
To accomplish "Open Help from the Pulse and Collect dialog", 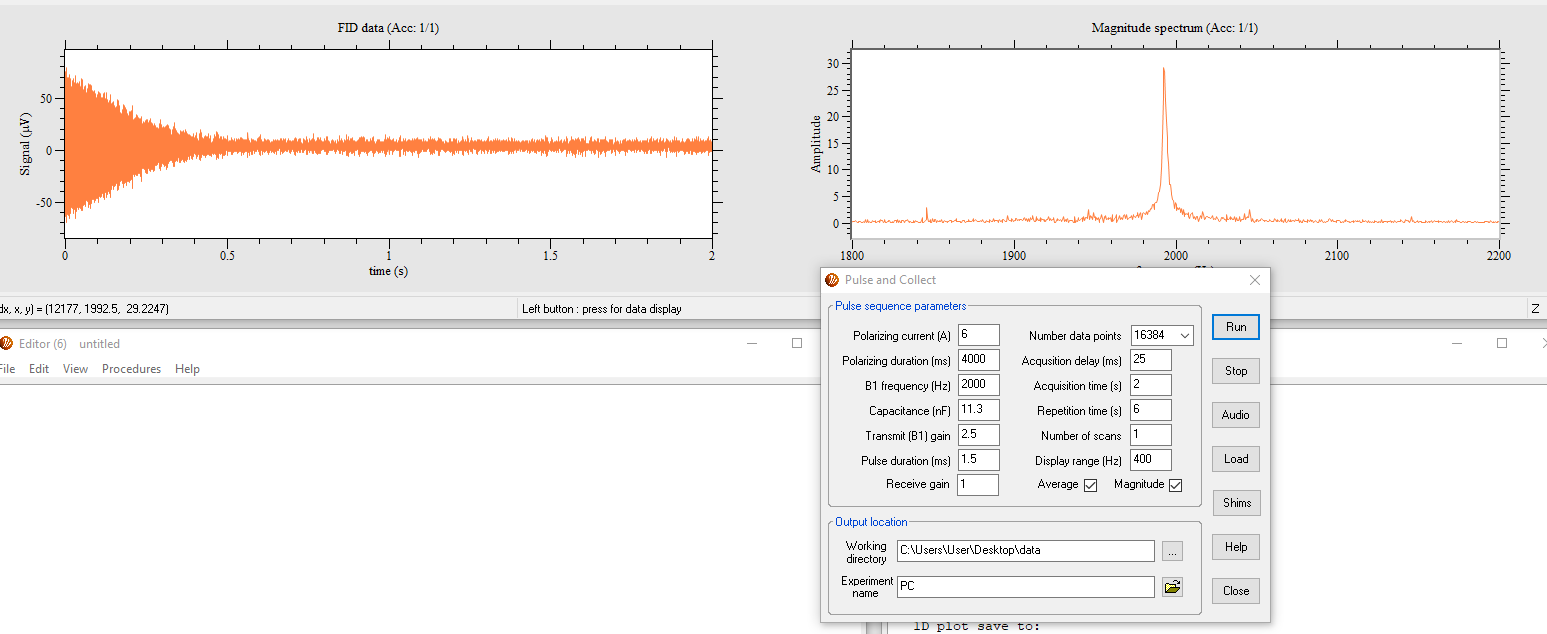I will (1235, 546).
